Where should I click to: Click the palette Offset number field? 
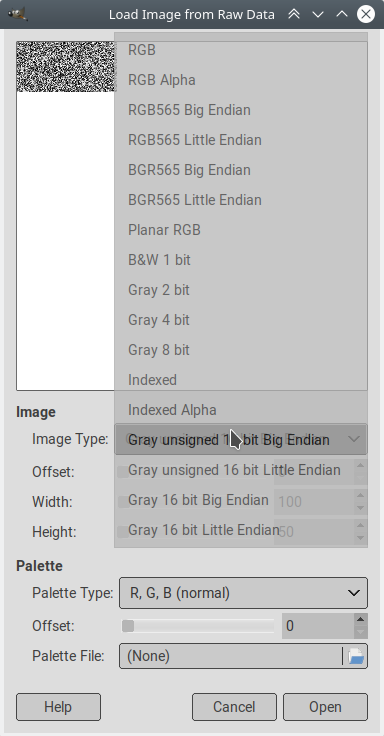pos(318,626)
